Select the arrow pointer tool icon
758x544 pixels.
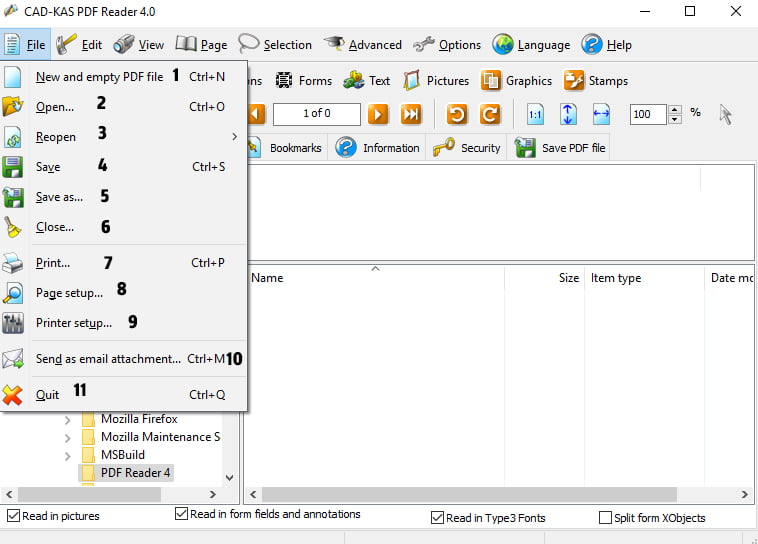(x=725, y=115)
